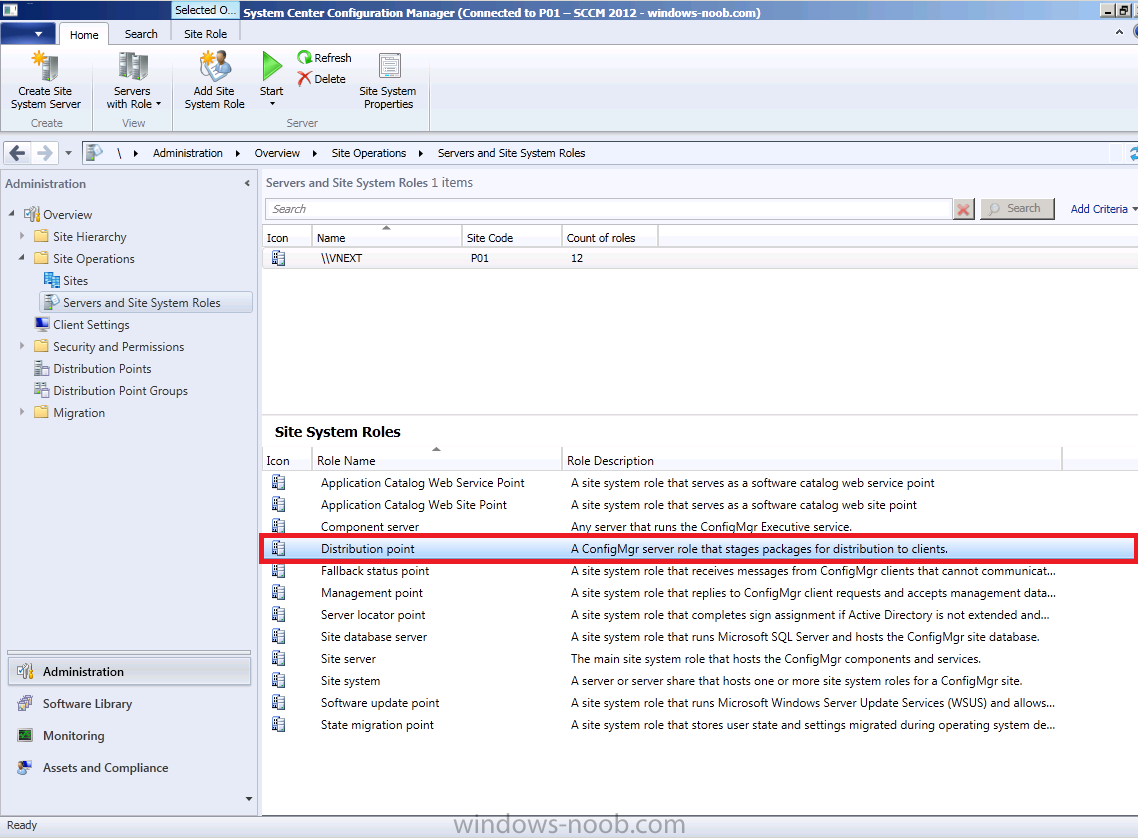This screenshot has height=839, width=1138.
Task: Collapse the Site Operations node
Action: coord(22,258)
